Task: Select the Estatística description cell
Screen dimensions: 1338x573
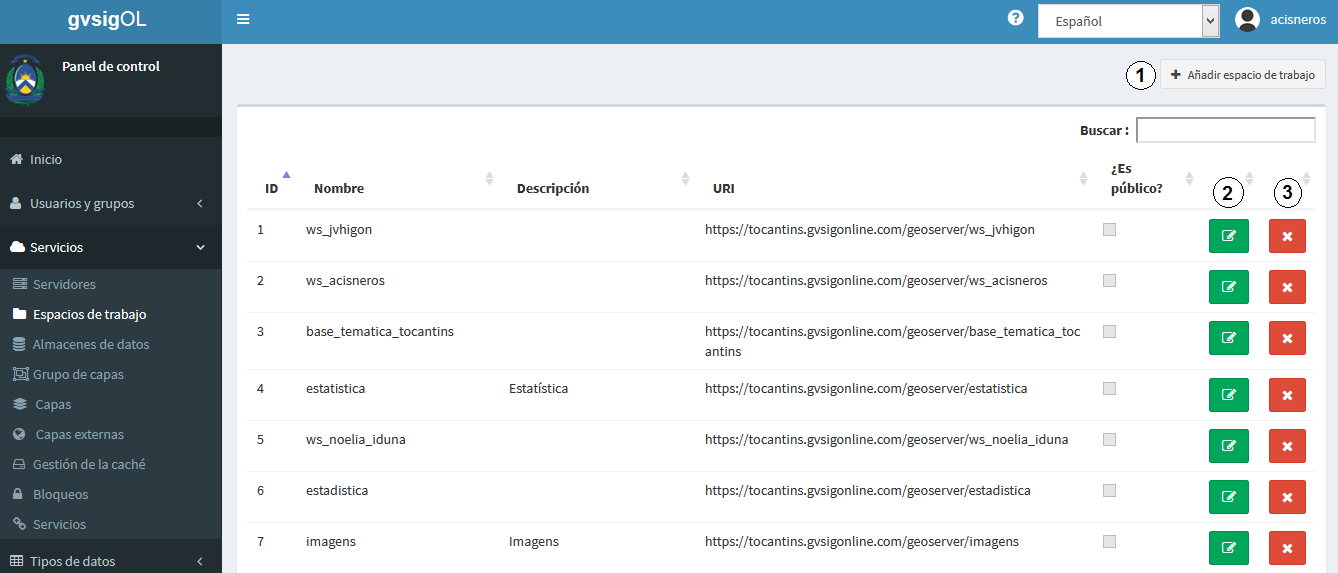Action: (538, 388)
